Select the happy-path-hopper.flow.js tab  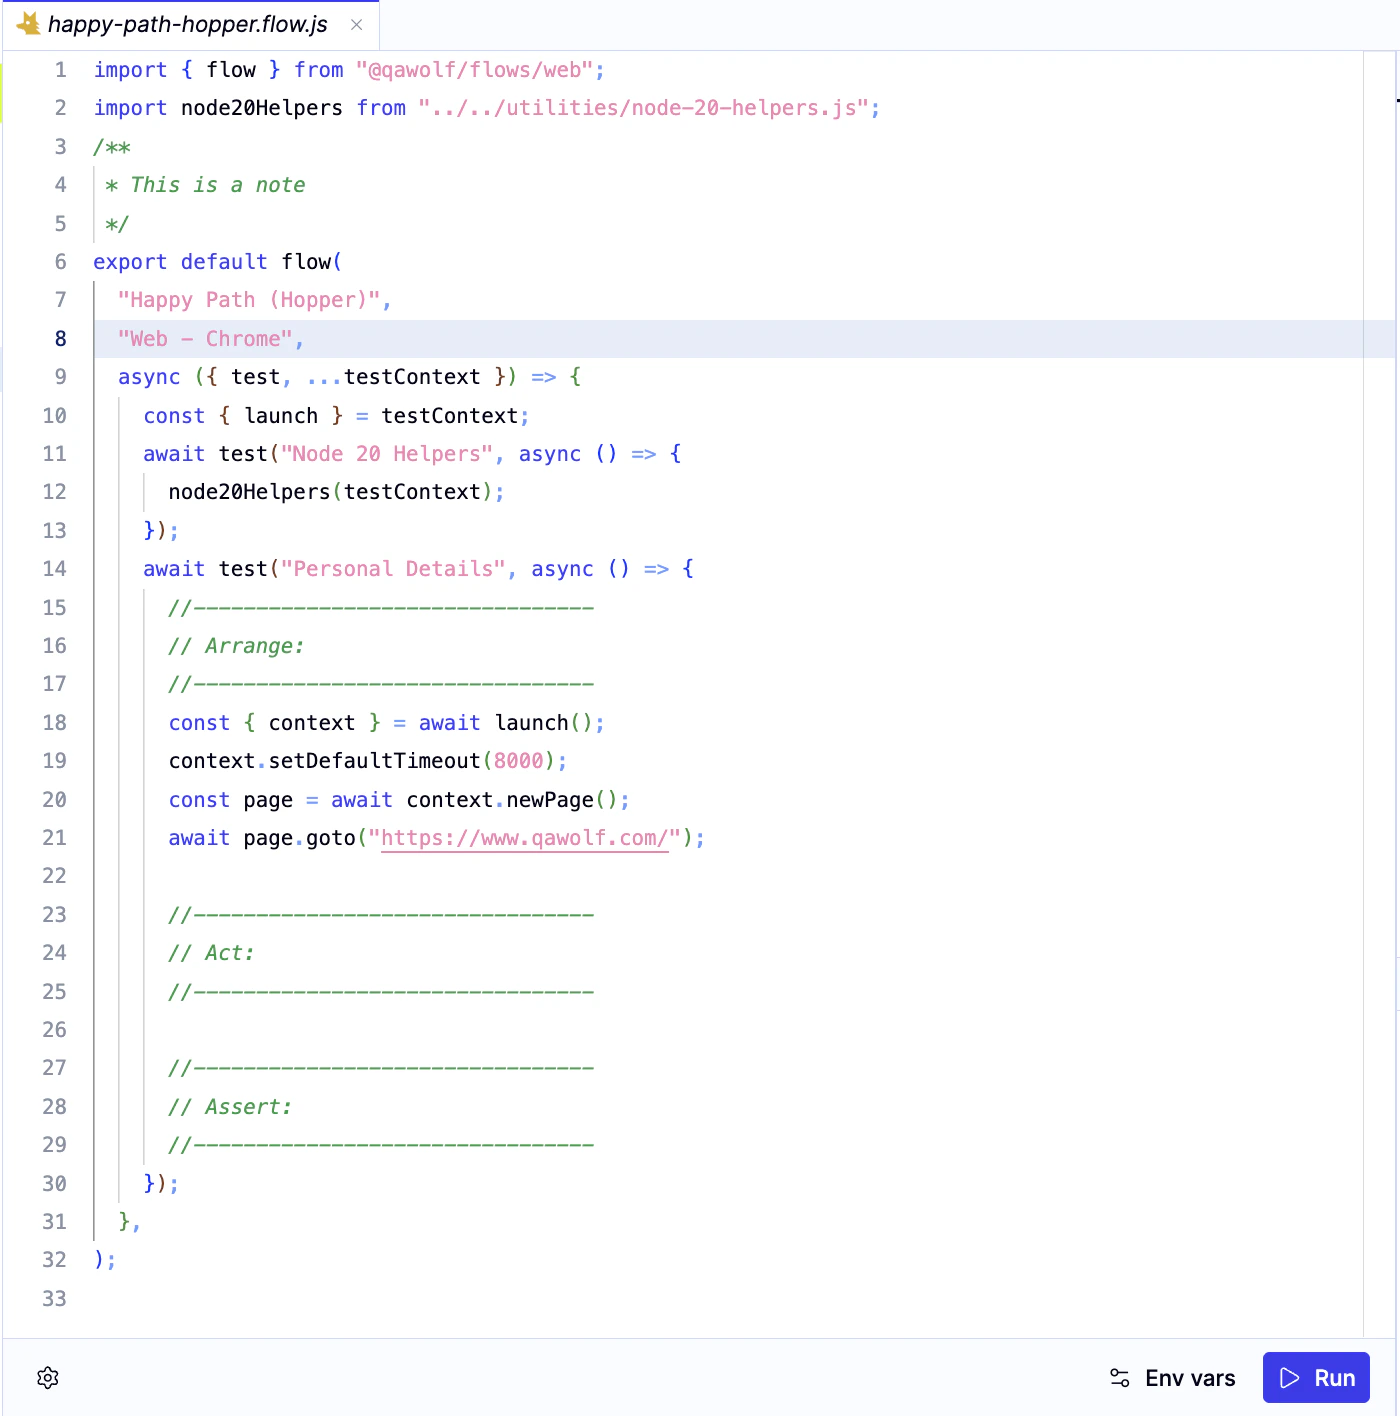[x=190, y=25]
